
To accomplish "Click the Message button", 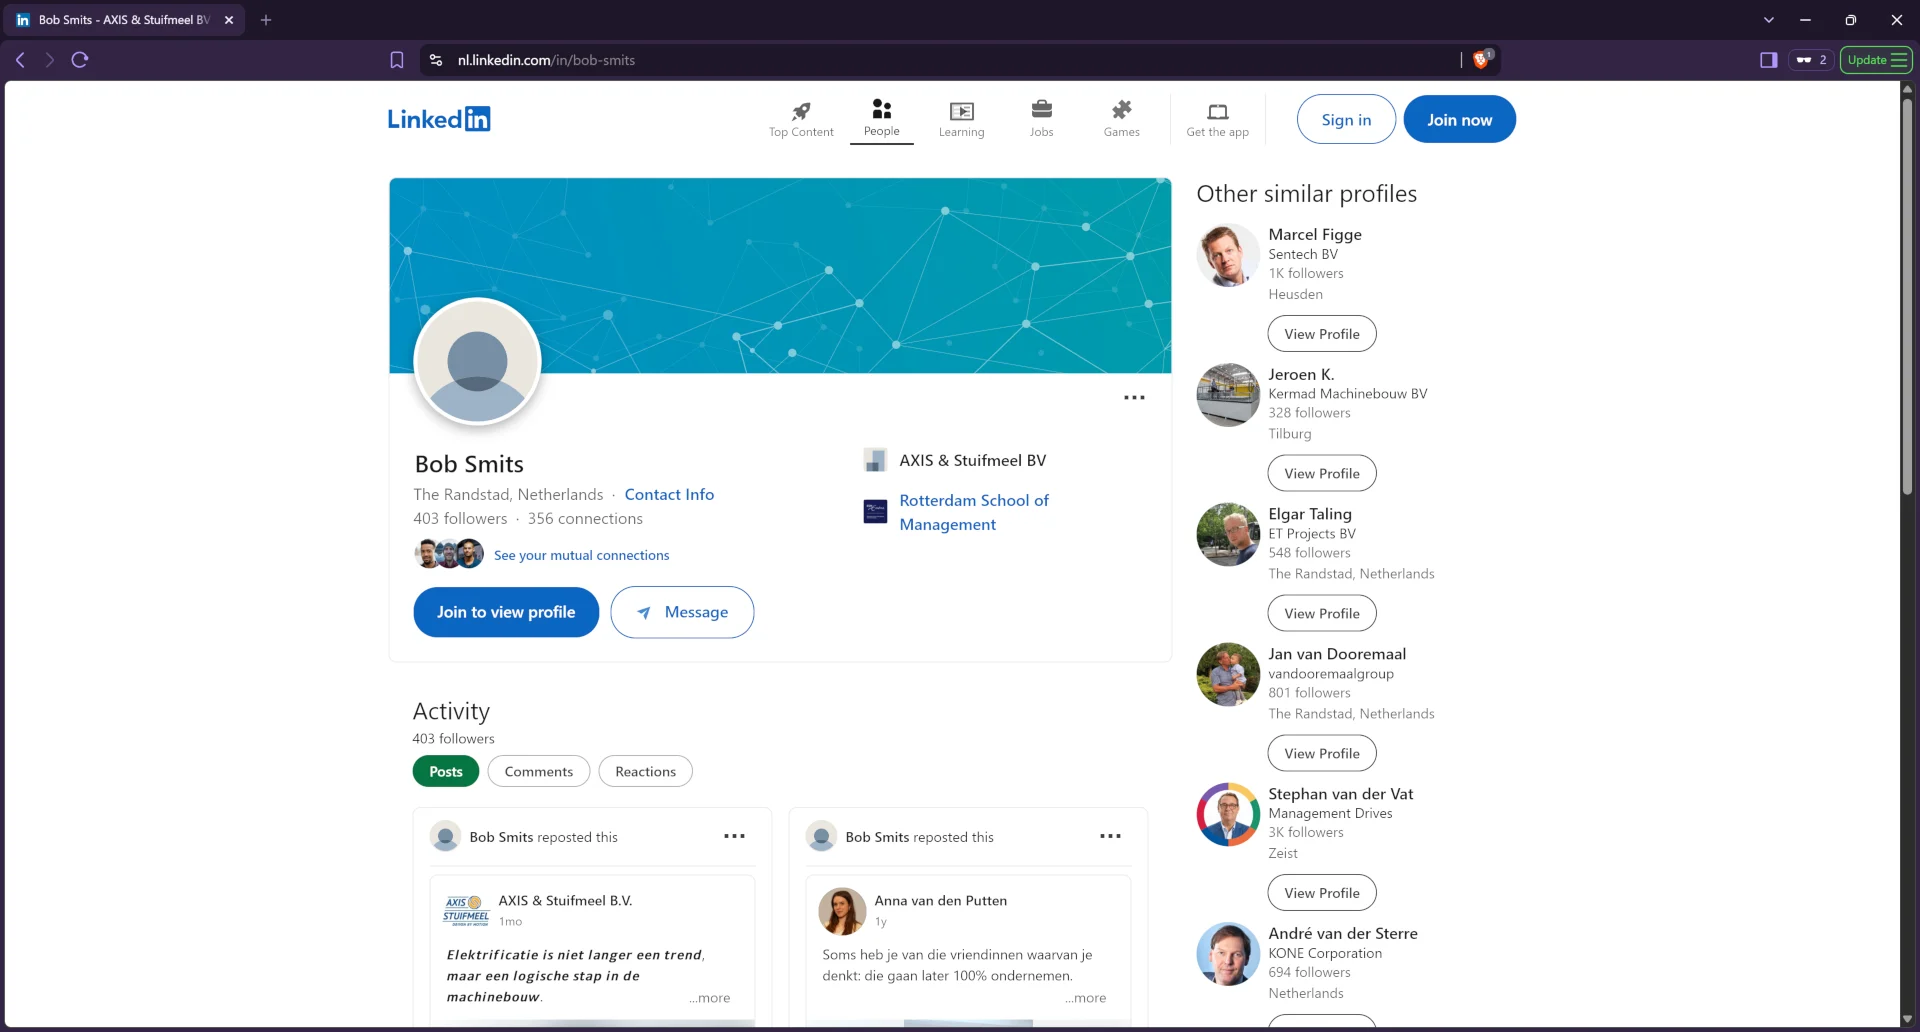I will click(x=682, y=612).
